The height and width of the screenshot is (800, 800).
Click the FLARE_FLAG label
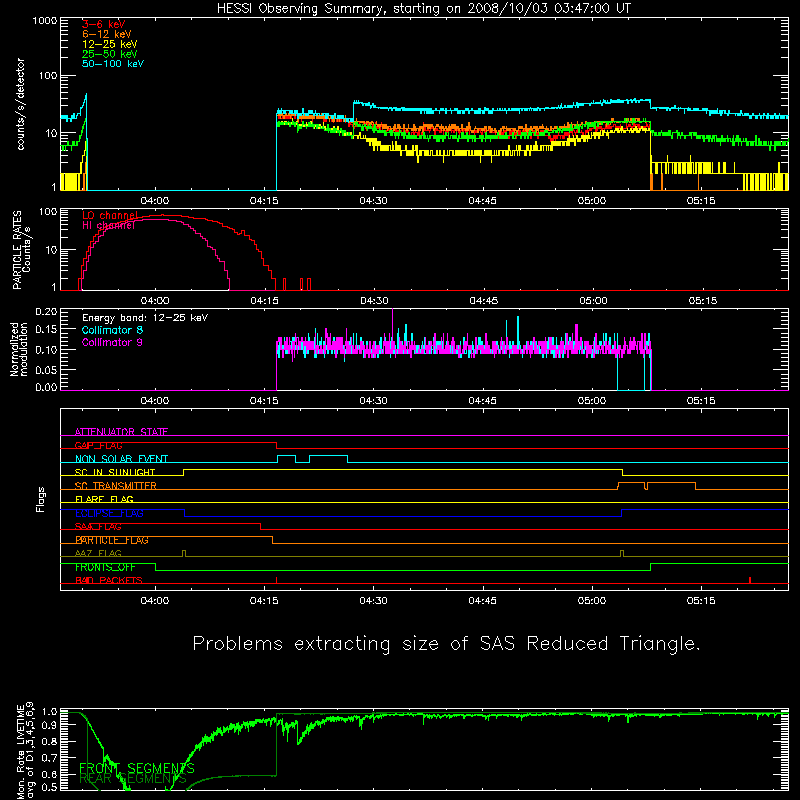[x=104, y=499]
